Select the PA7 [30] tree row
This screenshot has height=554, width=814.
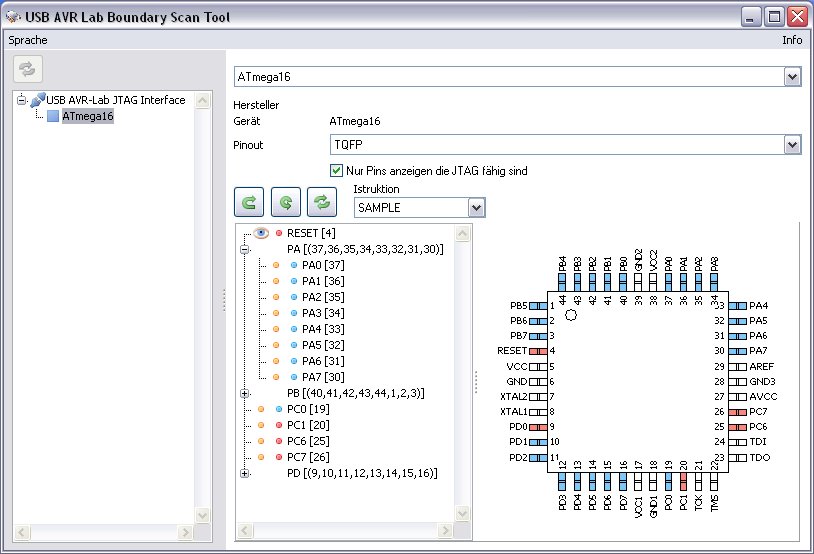click(x=323, y=377)
